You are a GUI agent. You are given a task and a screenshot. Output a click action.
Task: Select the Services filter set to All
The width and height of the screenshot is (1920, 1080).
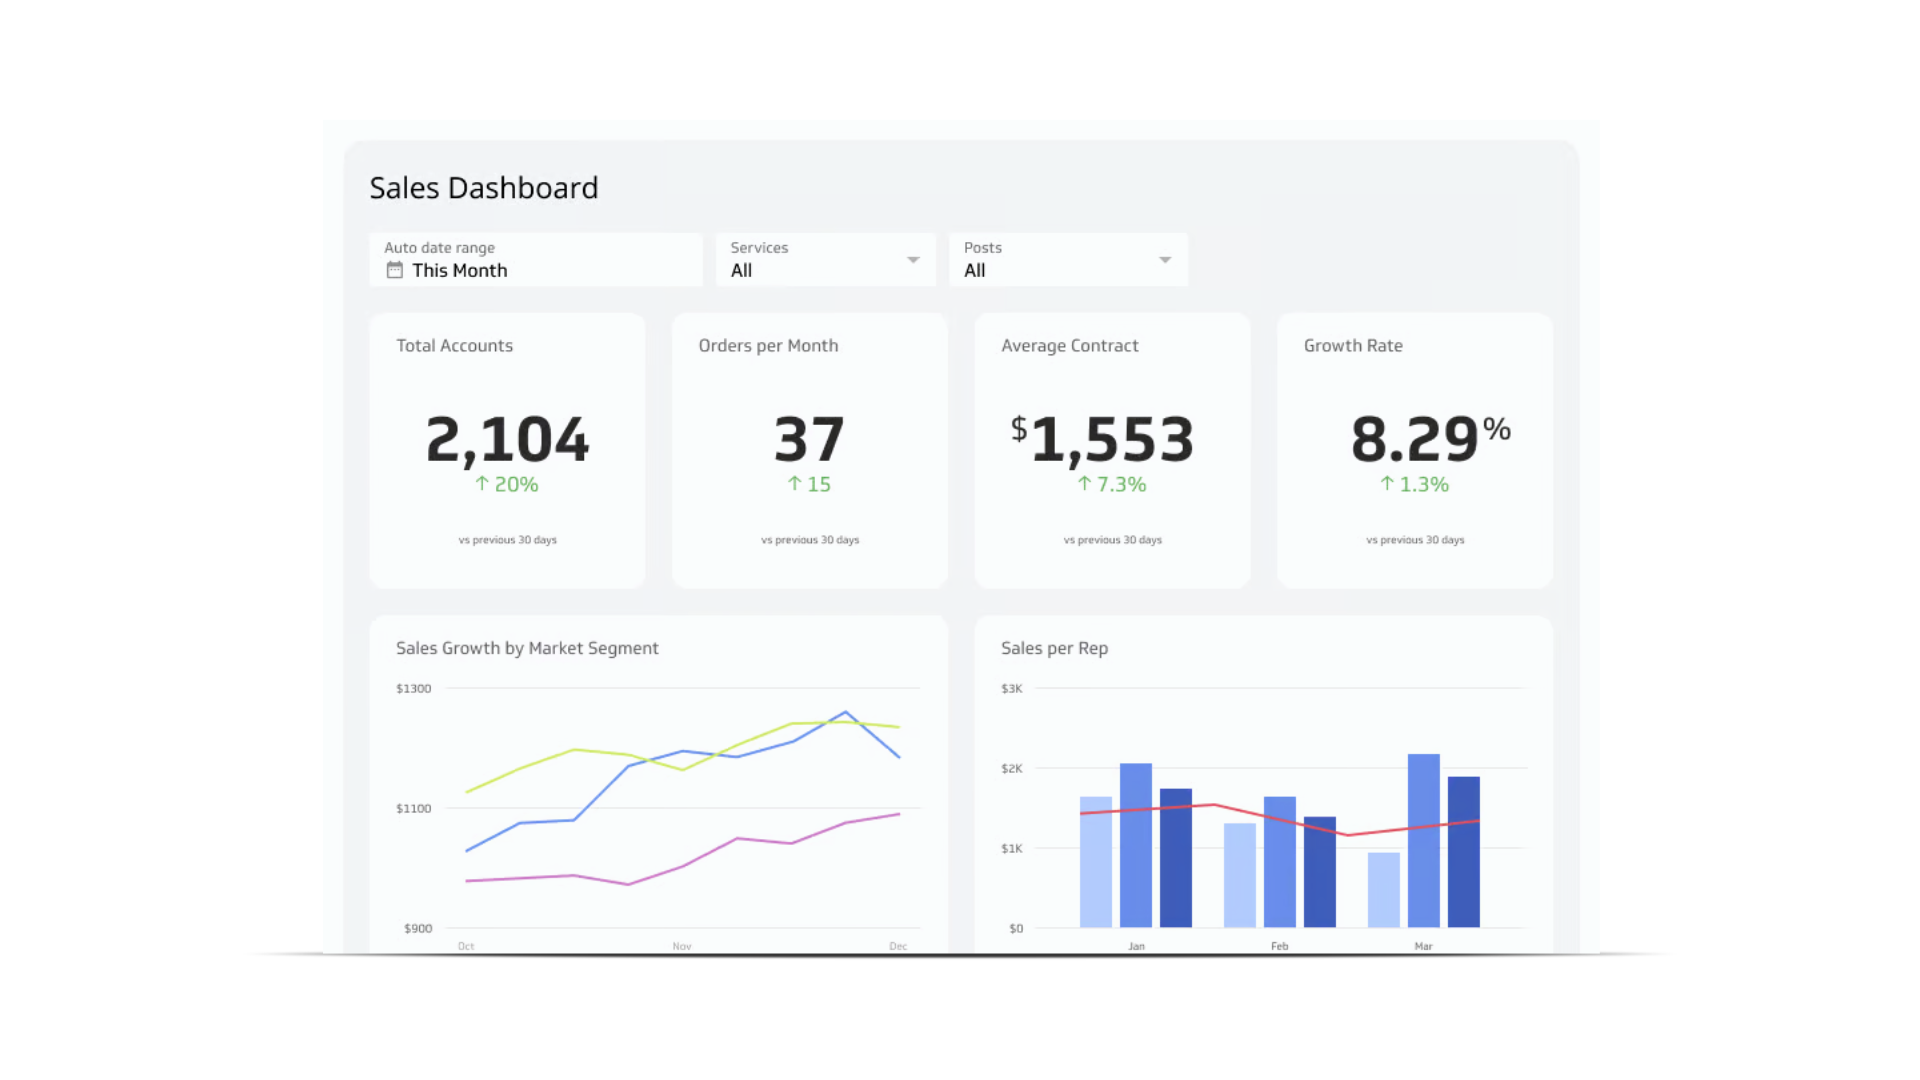(826, 260)
